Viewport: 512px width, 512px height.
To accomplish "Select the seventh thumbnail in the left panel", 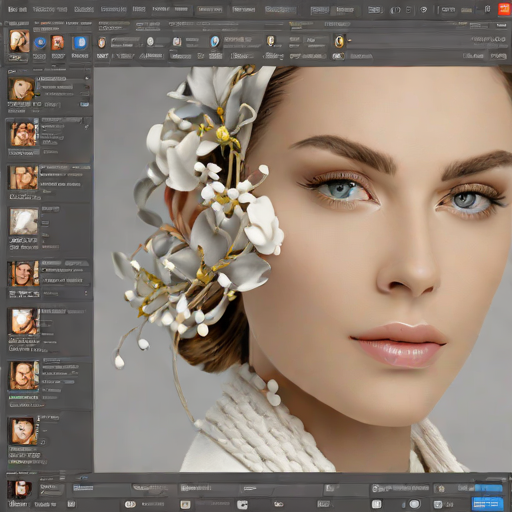I will coord(24,376).
